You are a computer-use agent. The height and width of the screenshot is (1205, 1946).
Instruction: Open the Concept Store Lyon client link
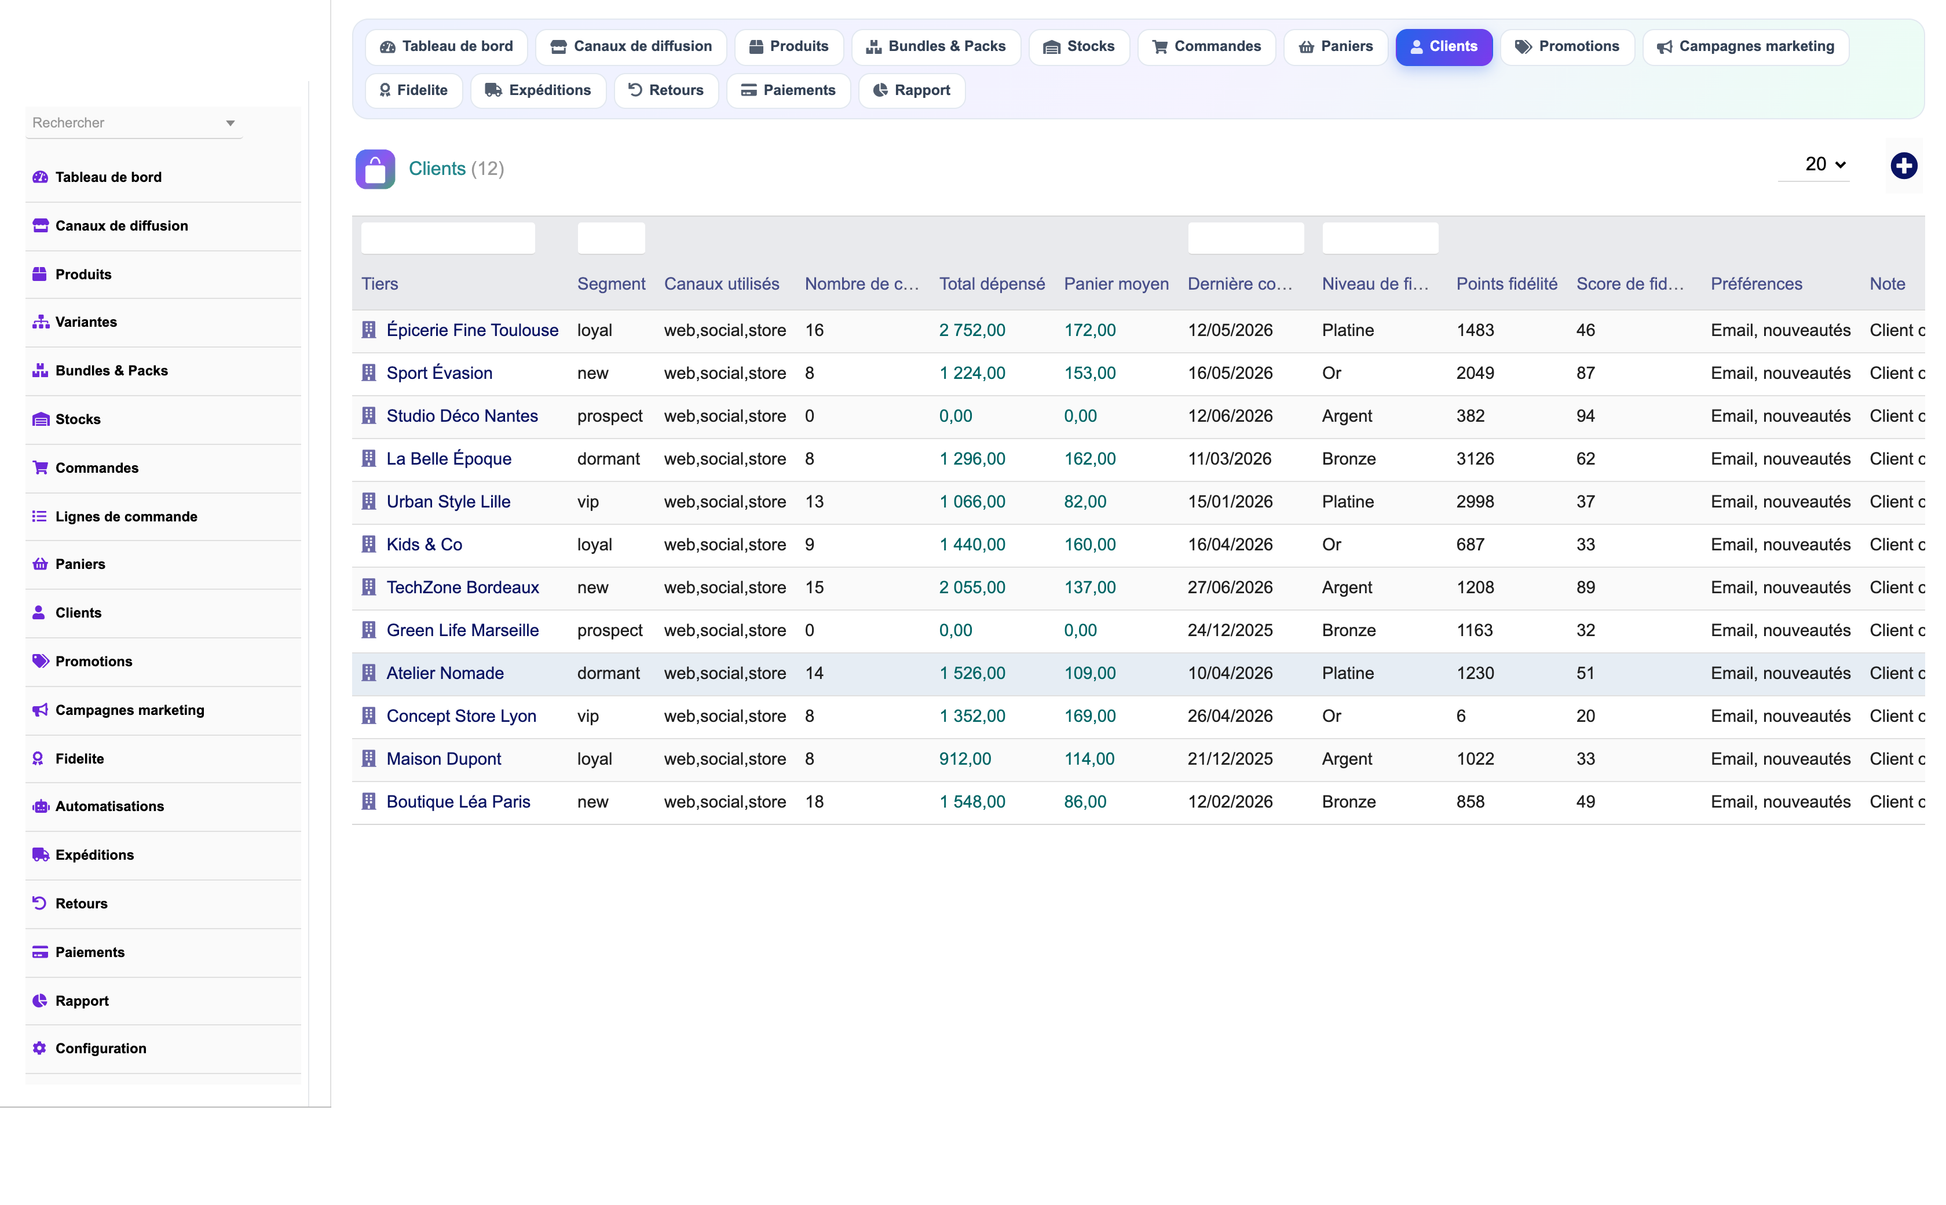[461, 717]
